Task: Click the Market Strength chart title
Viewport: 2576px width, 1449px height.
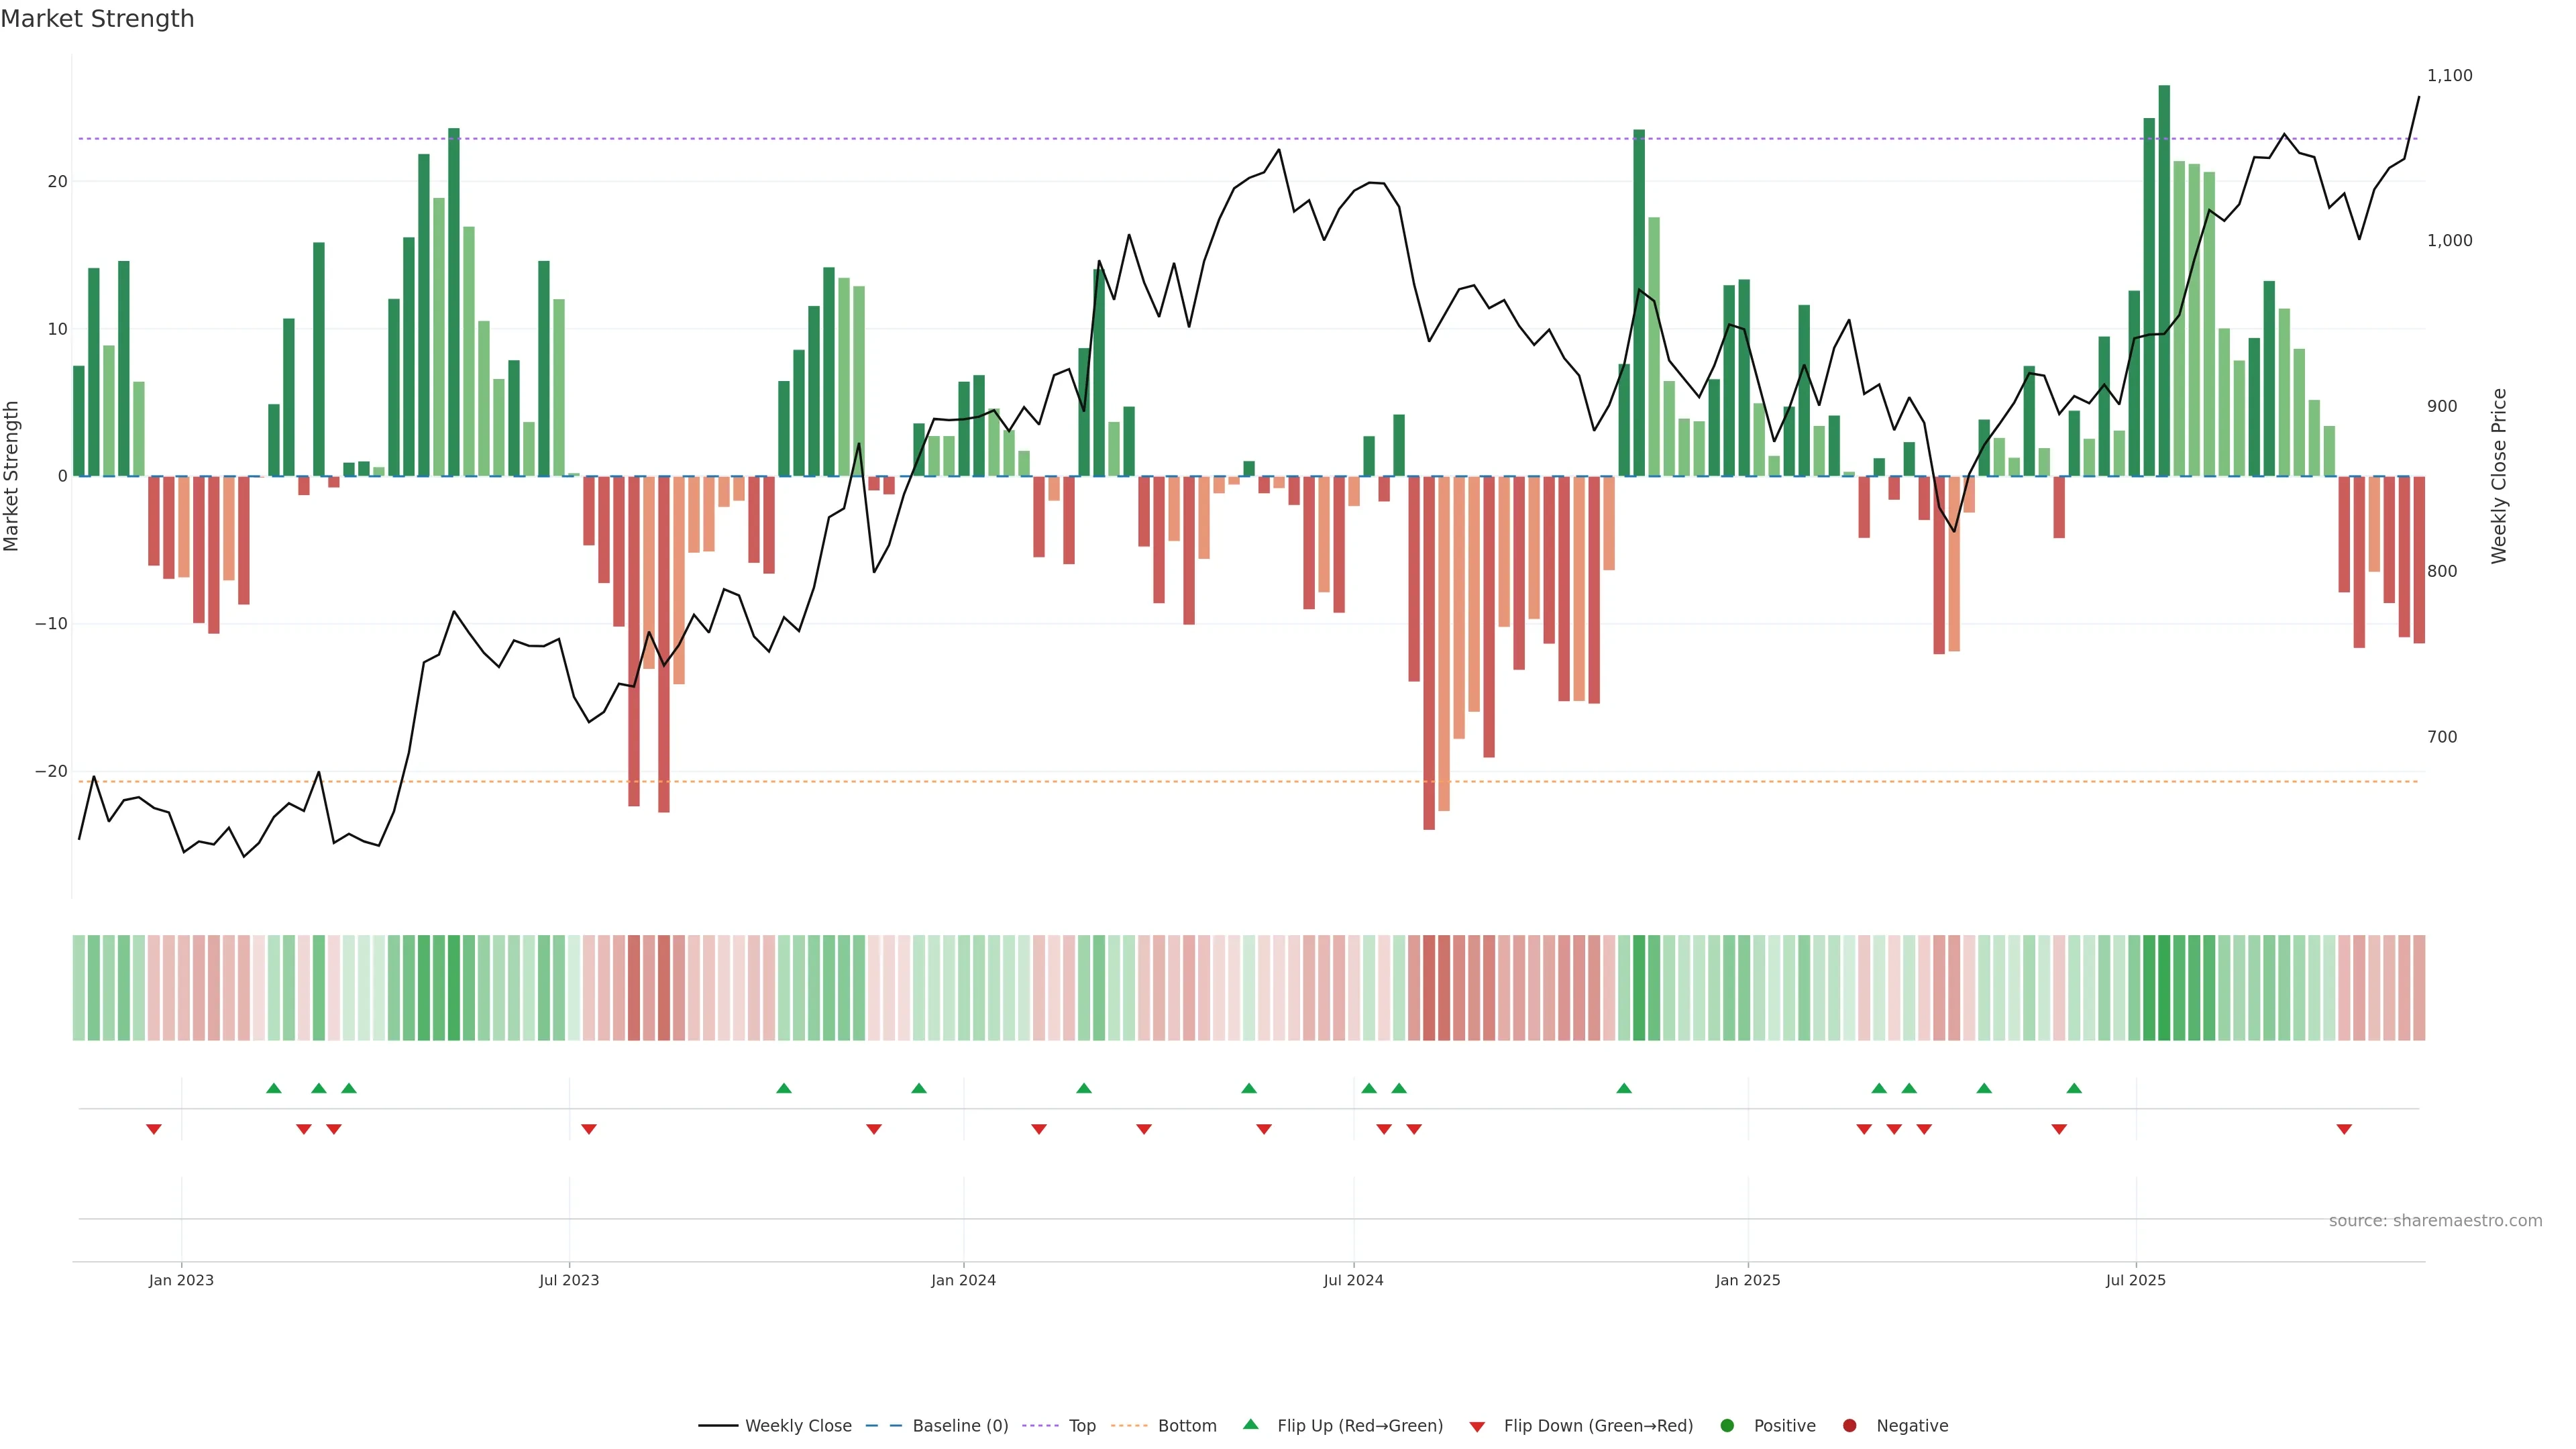Action: tap(97, 19)
